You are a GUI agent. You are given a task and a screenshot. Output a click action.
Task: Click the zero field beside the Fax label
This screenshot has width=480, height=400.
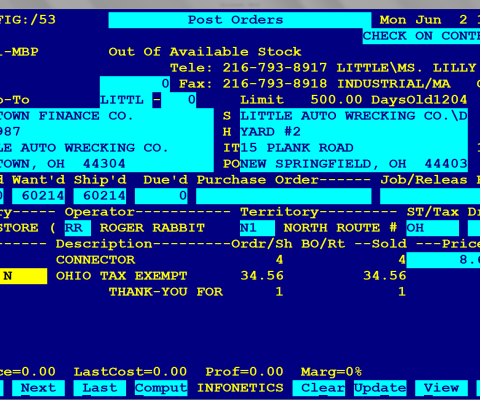point(135,84)
